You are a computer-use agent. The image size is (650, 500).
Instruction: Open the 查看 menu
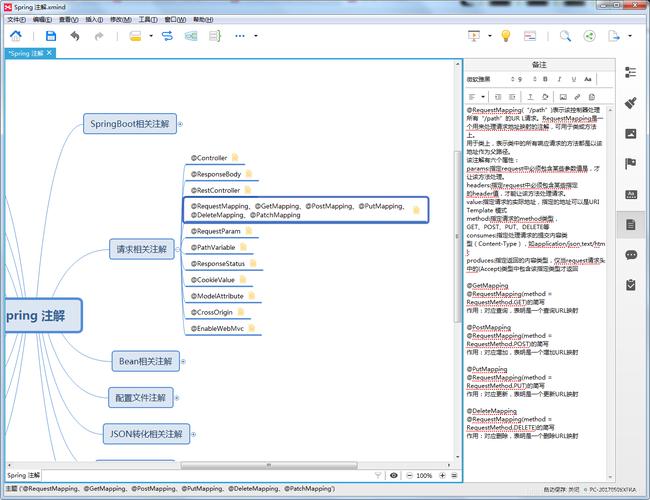(x=68, y=19)
